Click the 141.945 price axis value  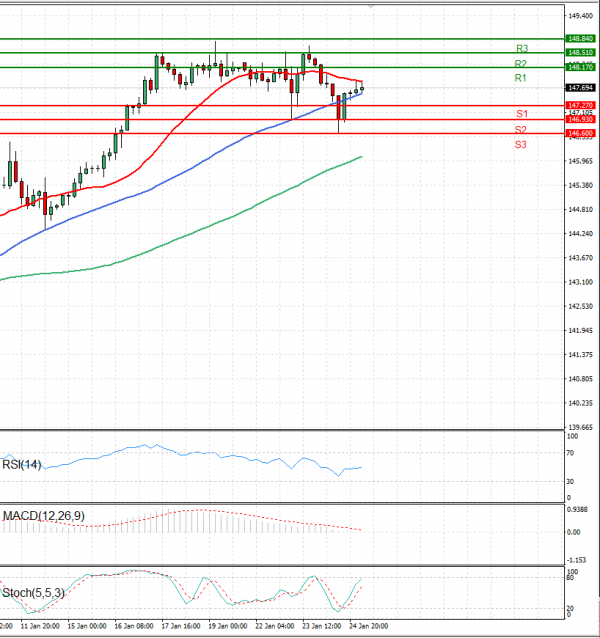tap(580, 330)
